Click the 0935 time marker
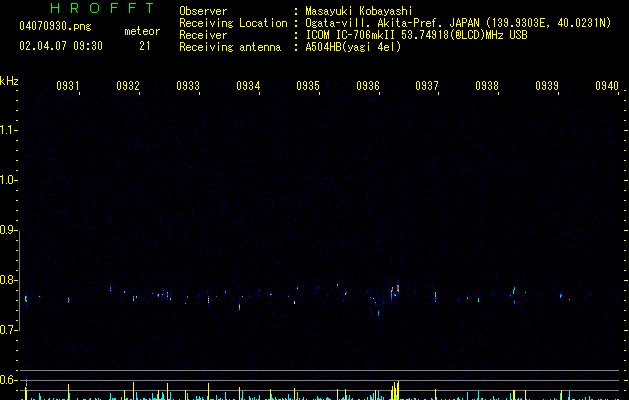This screenshot has width=629, height=400. [308, 85]
